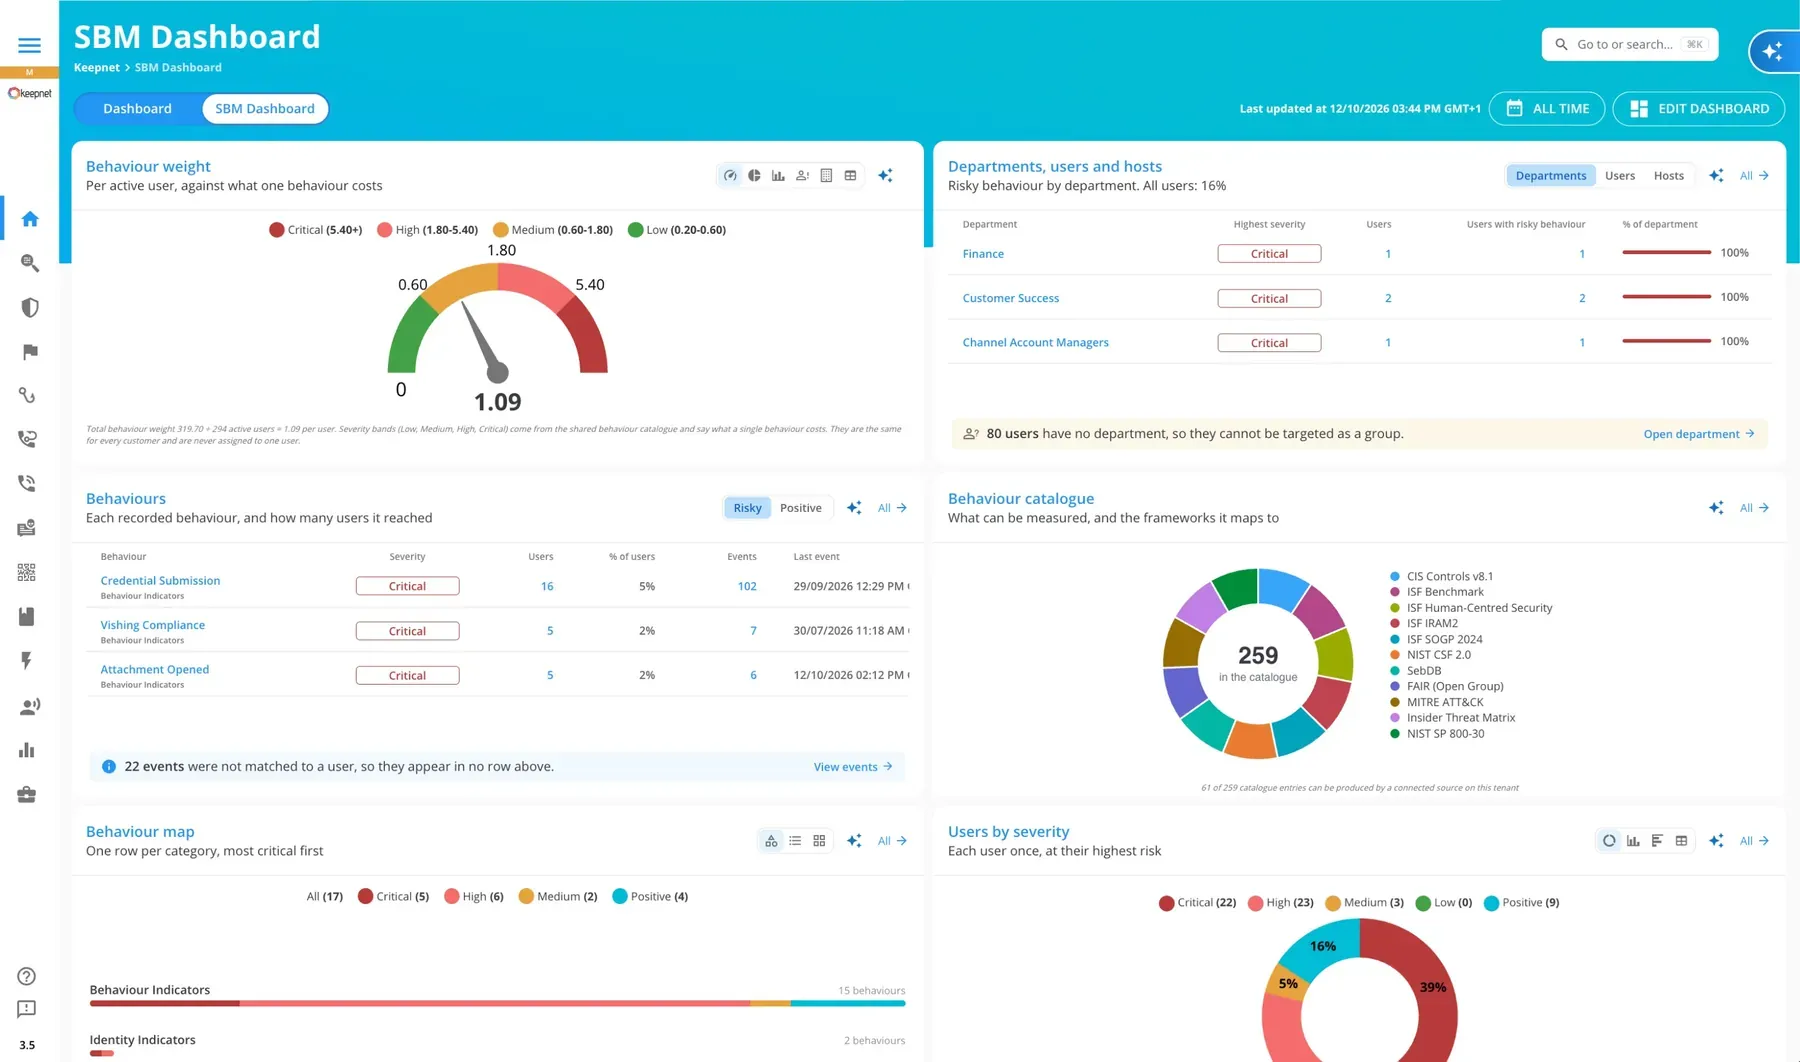
Task: Click EDIT DASHBOARD button
Action: (x=1698, y=108)
